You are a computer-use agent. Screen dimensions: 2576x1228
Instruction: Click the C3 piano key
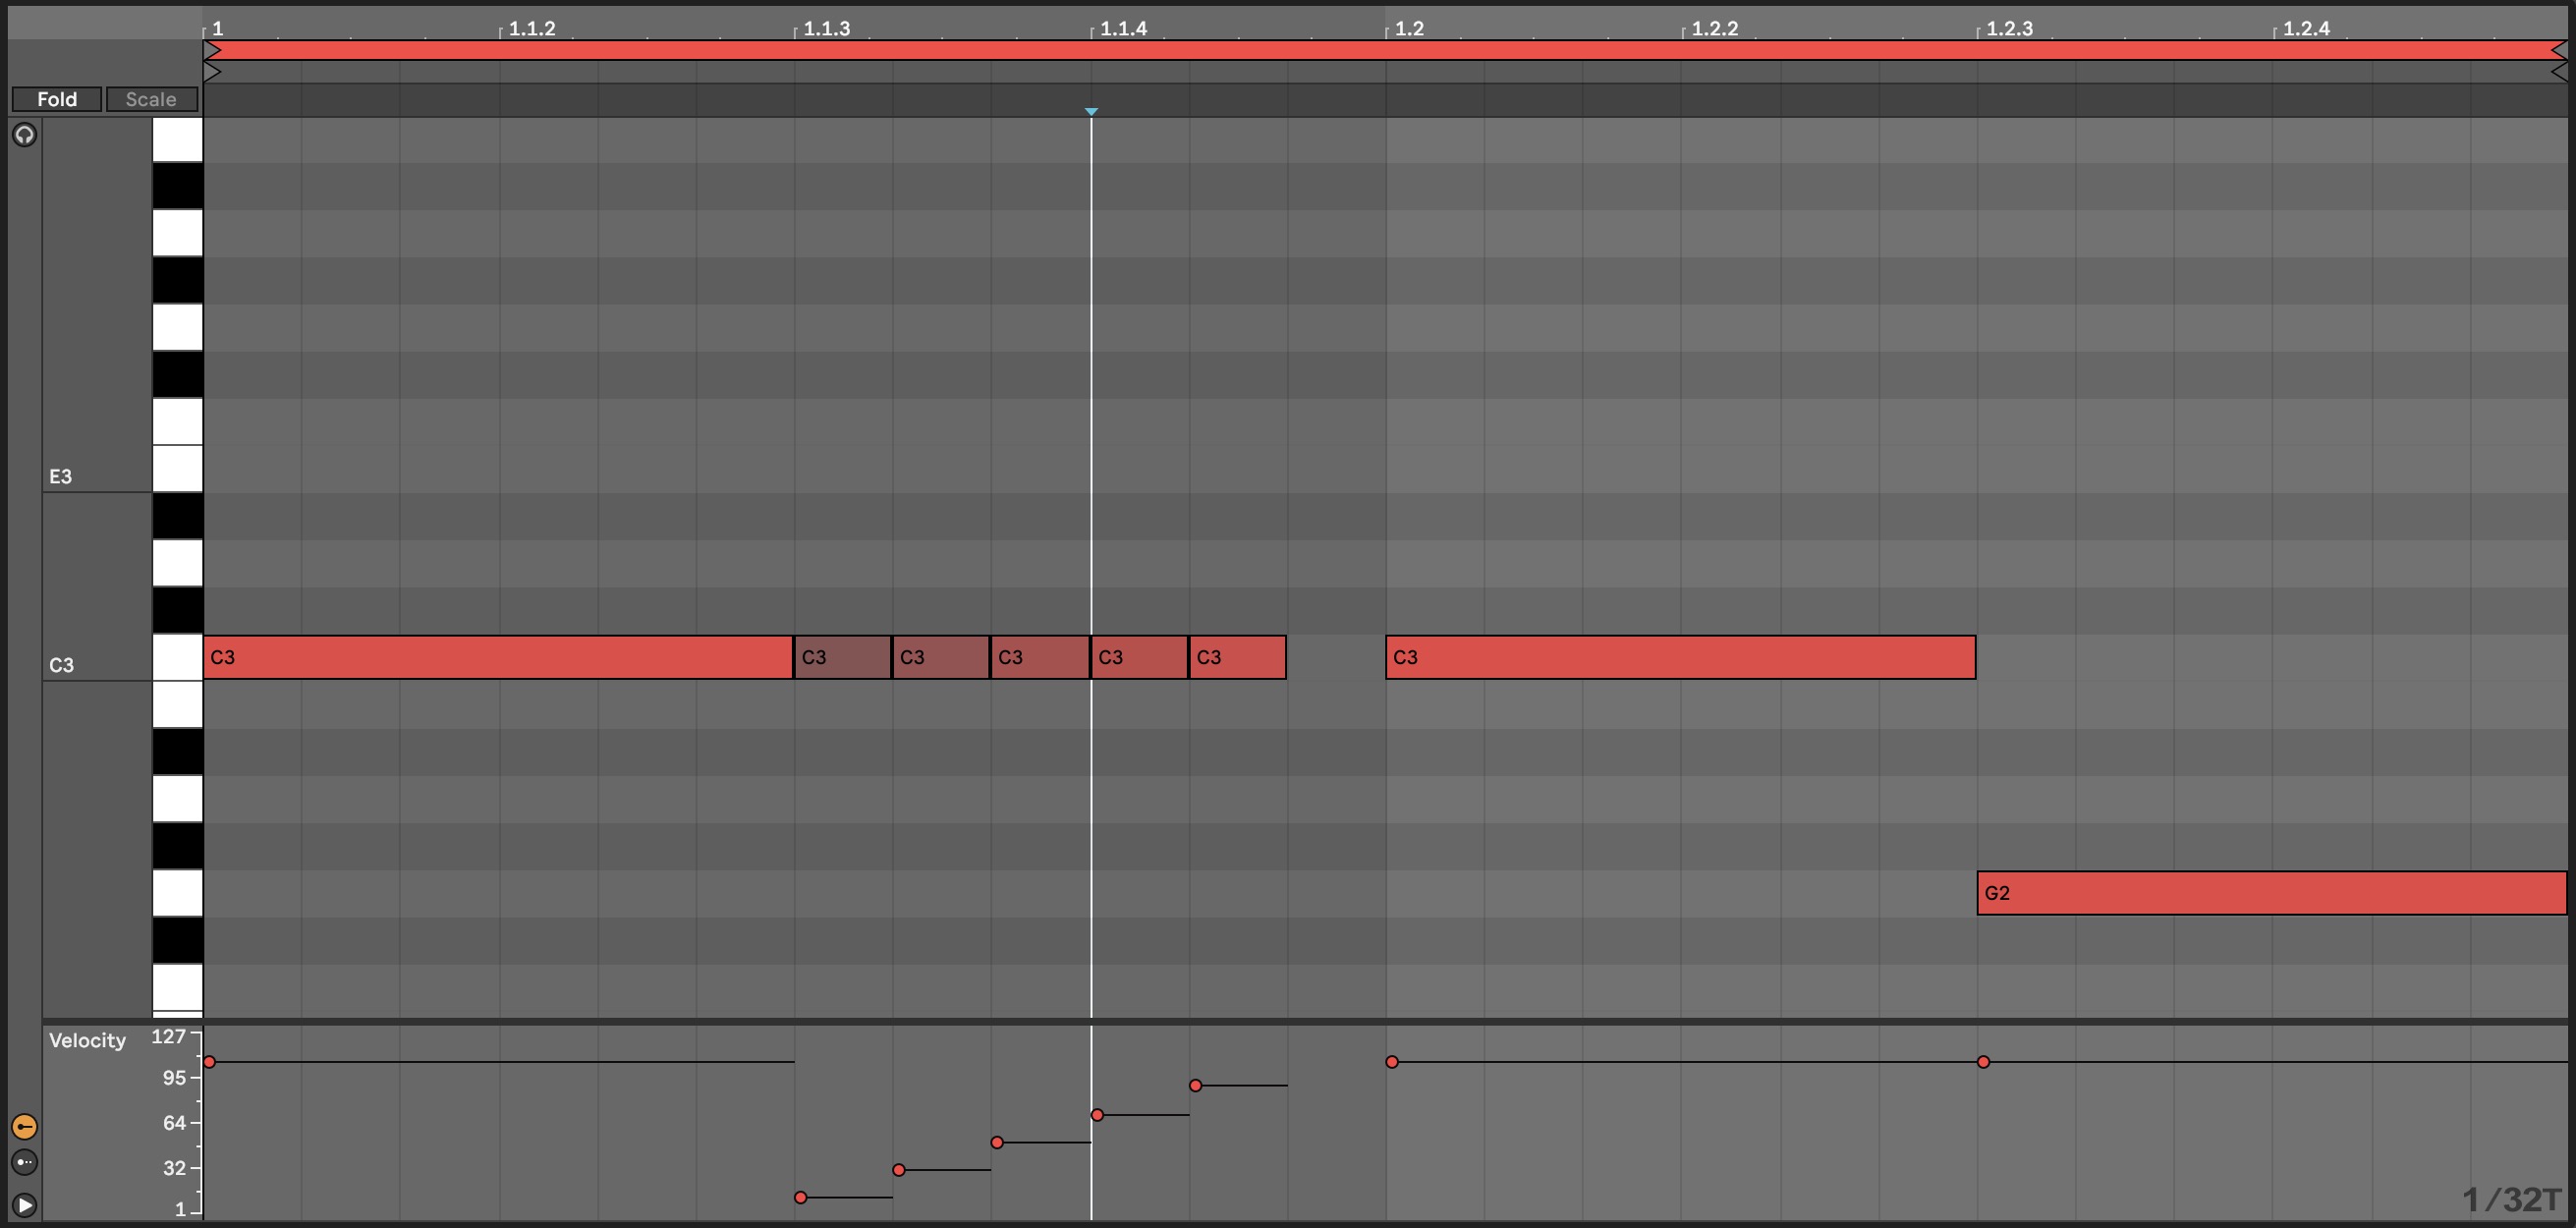coord(177,657)
